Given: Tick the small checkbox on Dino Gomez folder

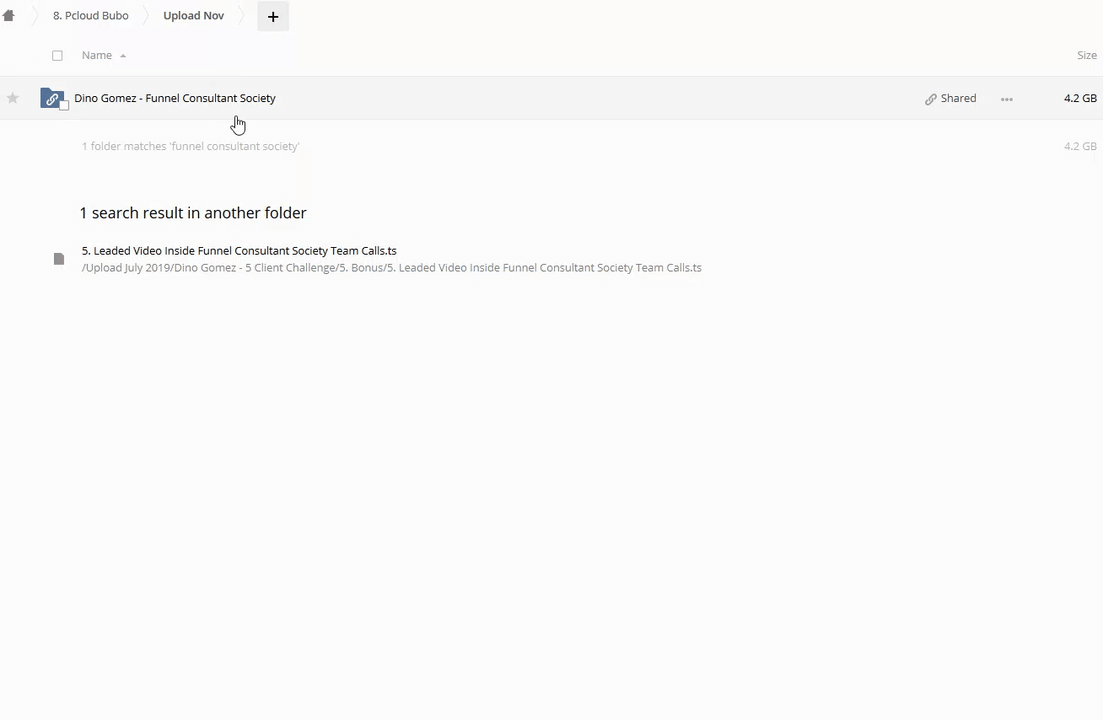Looking at the screenshot, I should click(65, 106).
